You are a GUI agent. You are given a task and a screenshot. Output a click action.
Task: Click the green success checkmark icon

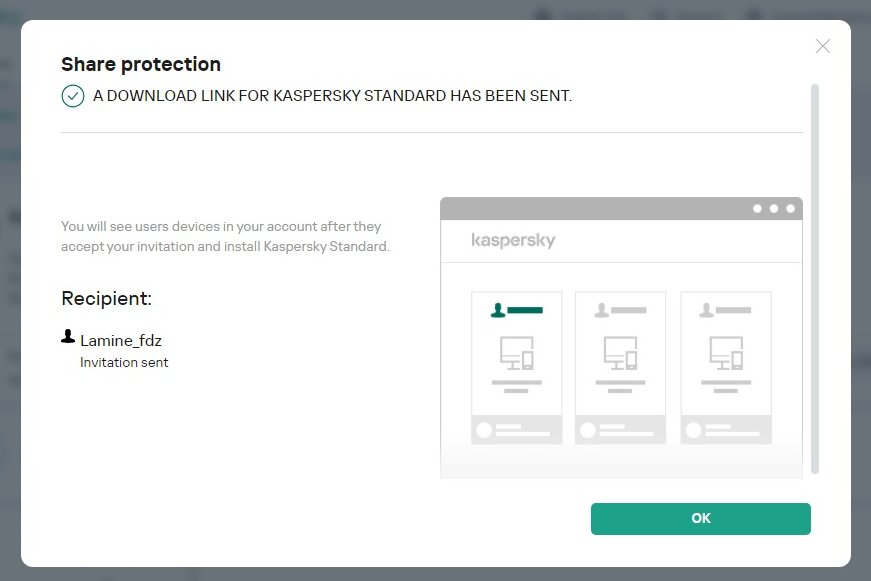point(73,96)
